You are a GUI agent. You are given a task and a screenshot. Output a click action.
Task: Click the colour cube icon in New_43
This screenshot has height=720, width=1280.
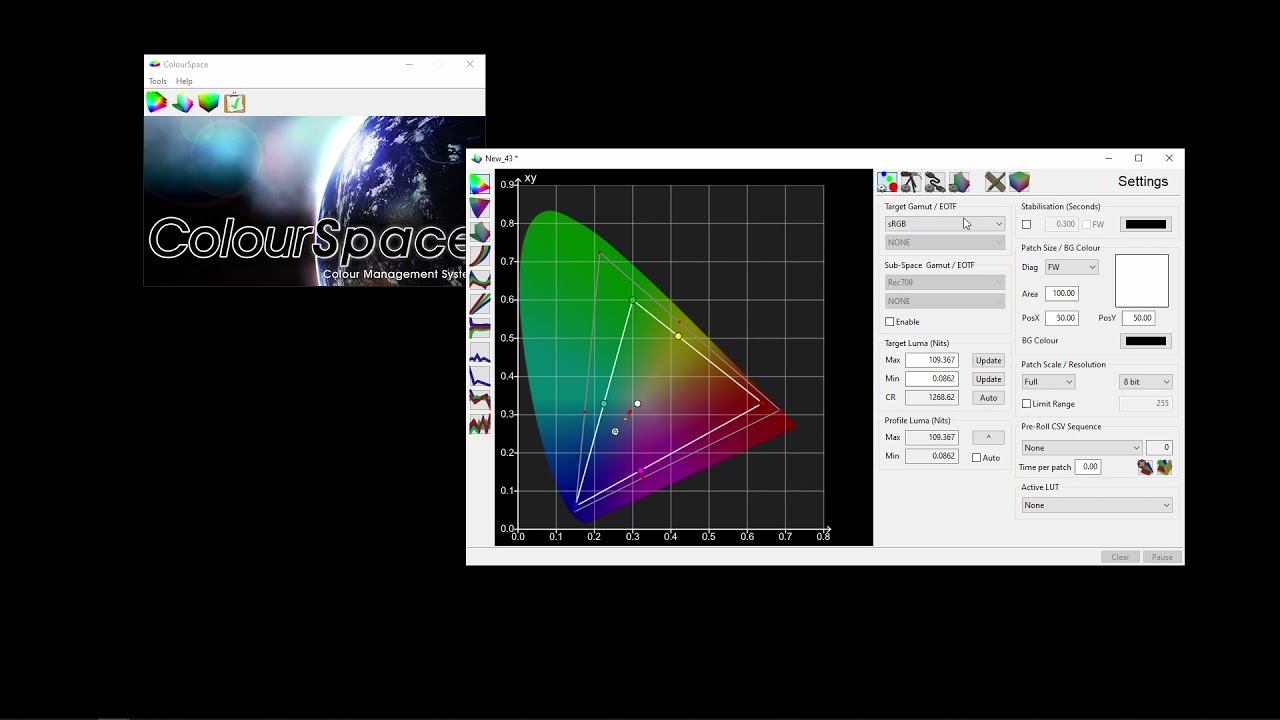click(x=1019, y=182)
